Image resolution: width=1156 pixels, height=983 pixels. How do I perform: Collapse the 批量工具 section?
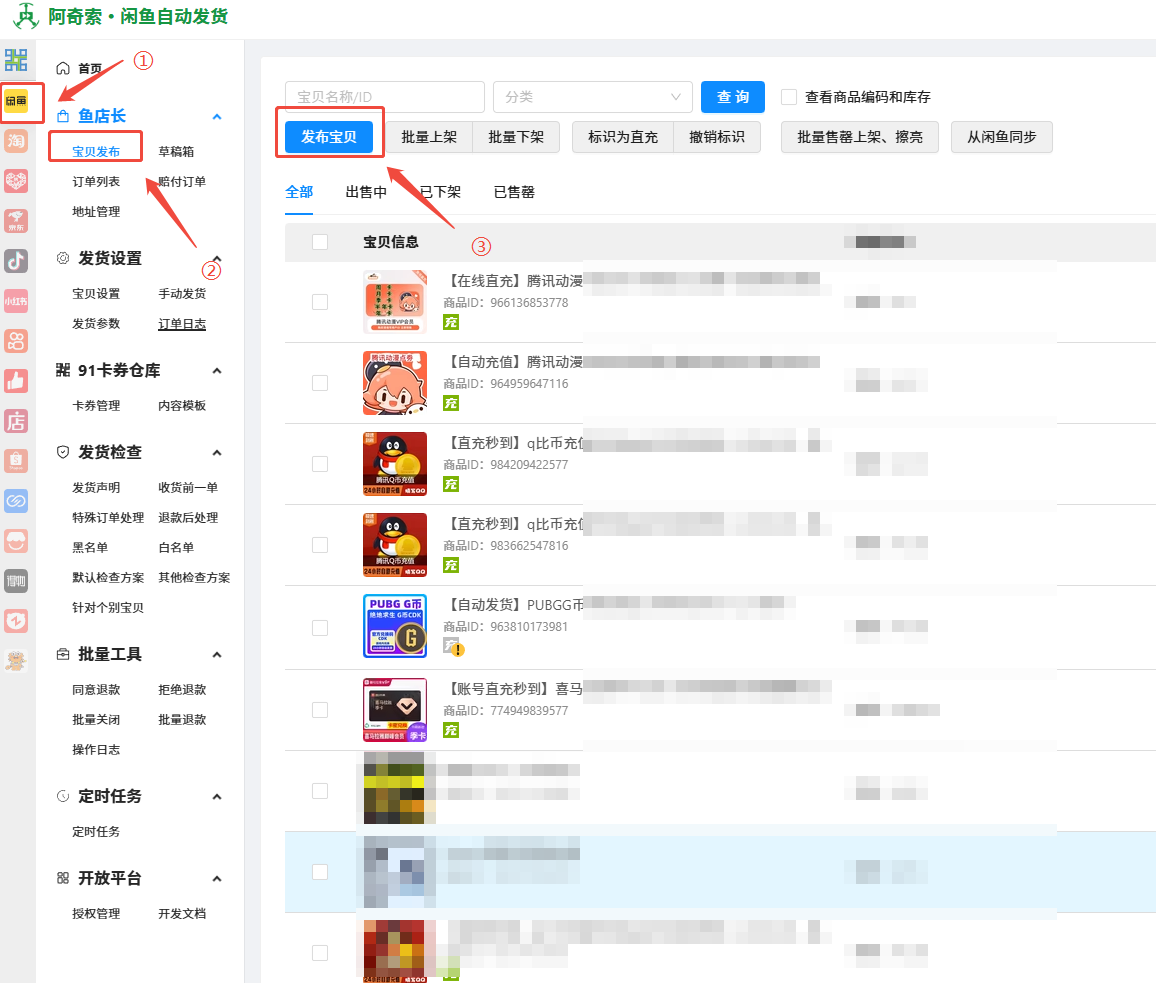click(217, 654)
